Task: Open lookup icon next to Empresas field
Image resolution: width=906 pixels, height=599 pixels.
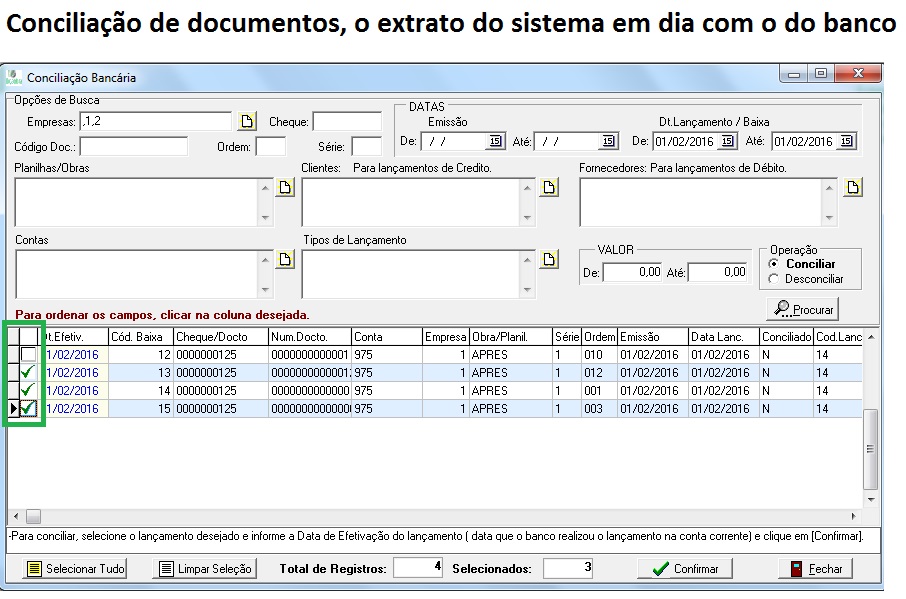Action: click(247, 122)
